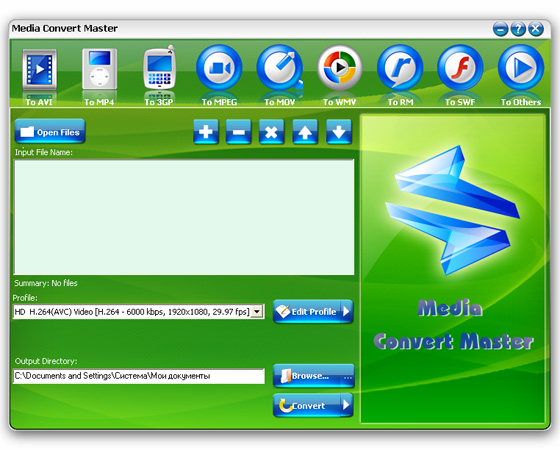Image resolution: width=560 pixels, height=450 pixels.
Task: Click Browse to choose output folder
Action: pos(314,376)
